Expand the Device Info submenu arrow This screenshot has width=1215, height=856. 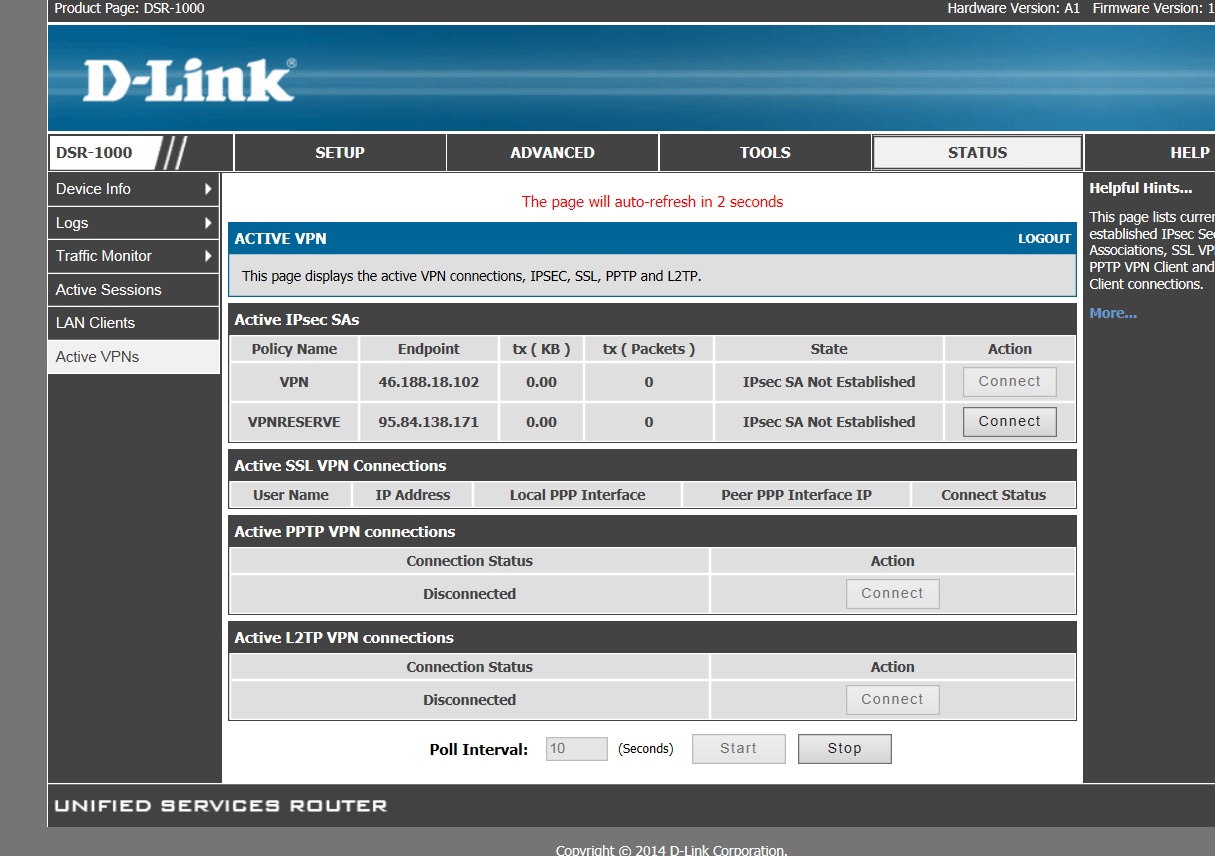pyautogui.click(x=208, y=189)
